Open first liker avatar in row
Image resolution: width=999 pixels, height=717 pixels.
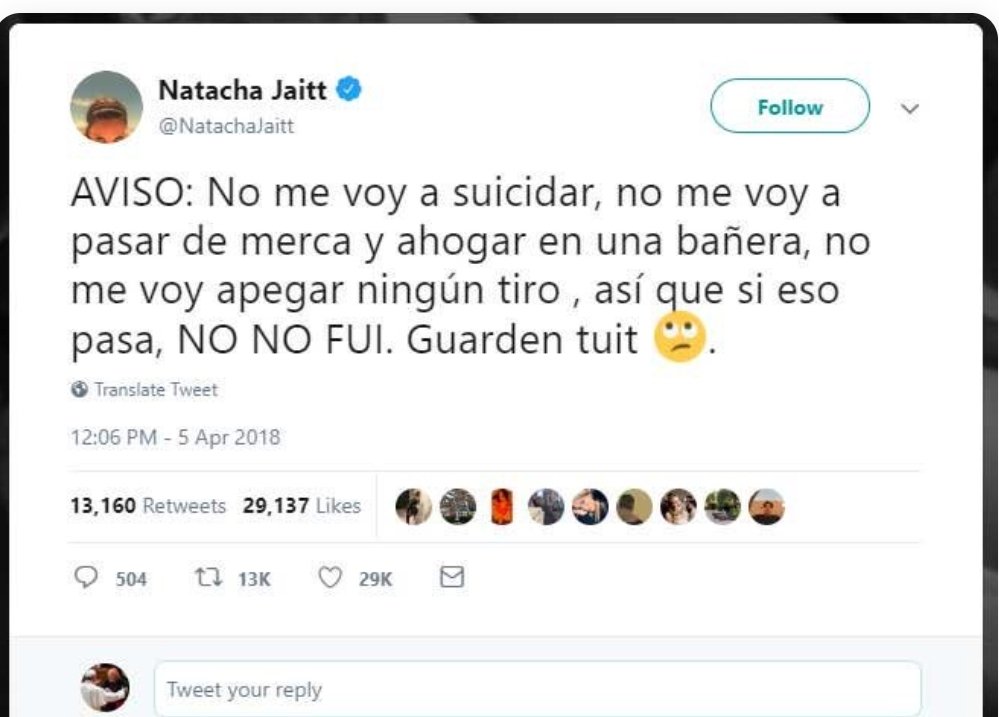coord(413,507)
